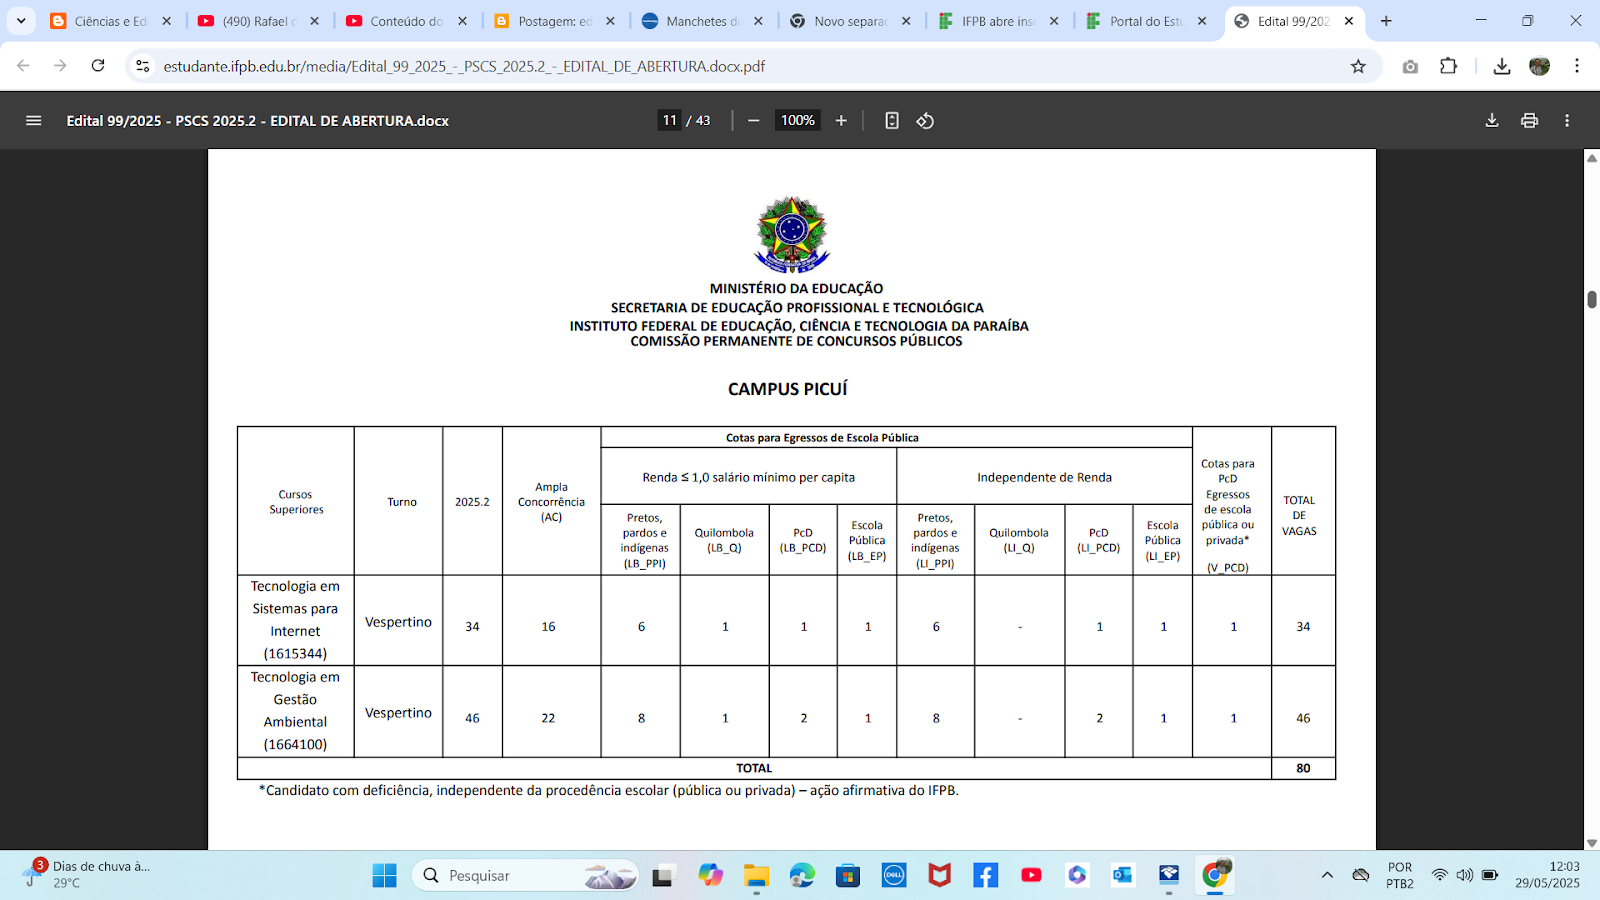1600x900 pixels.
Task: Click the Tecnologia em Gestão Ambiental cell
Action: [x=296, y=711]
